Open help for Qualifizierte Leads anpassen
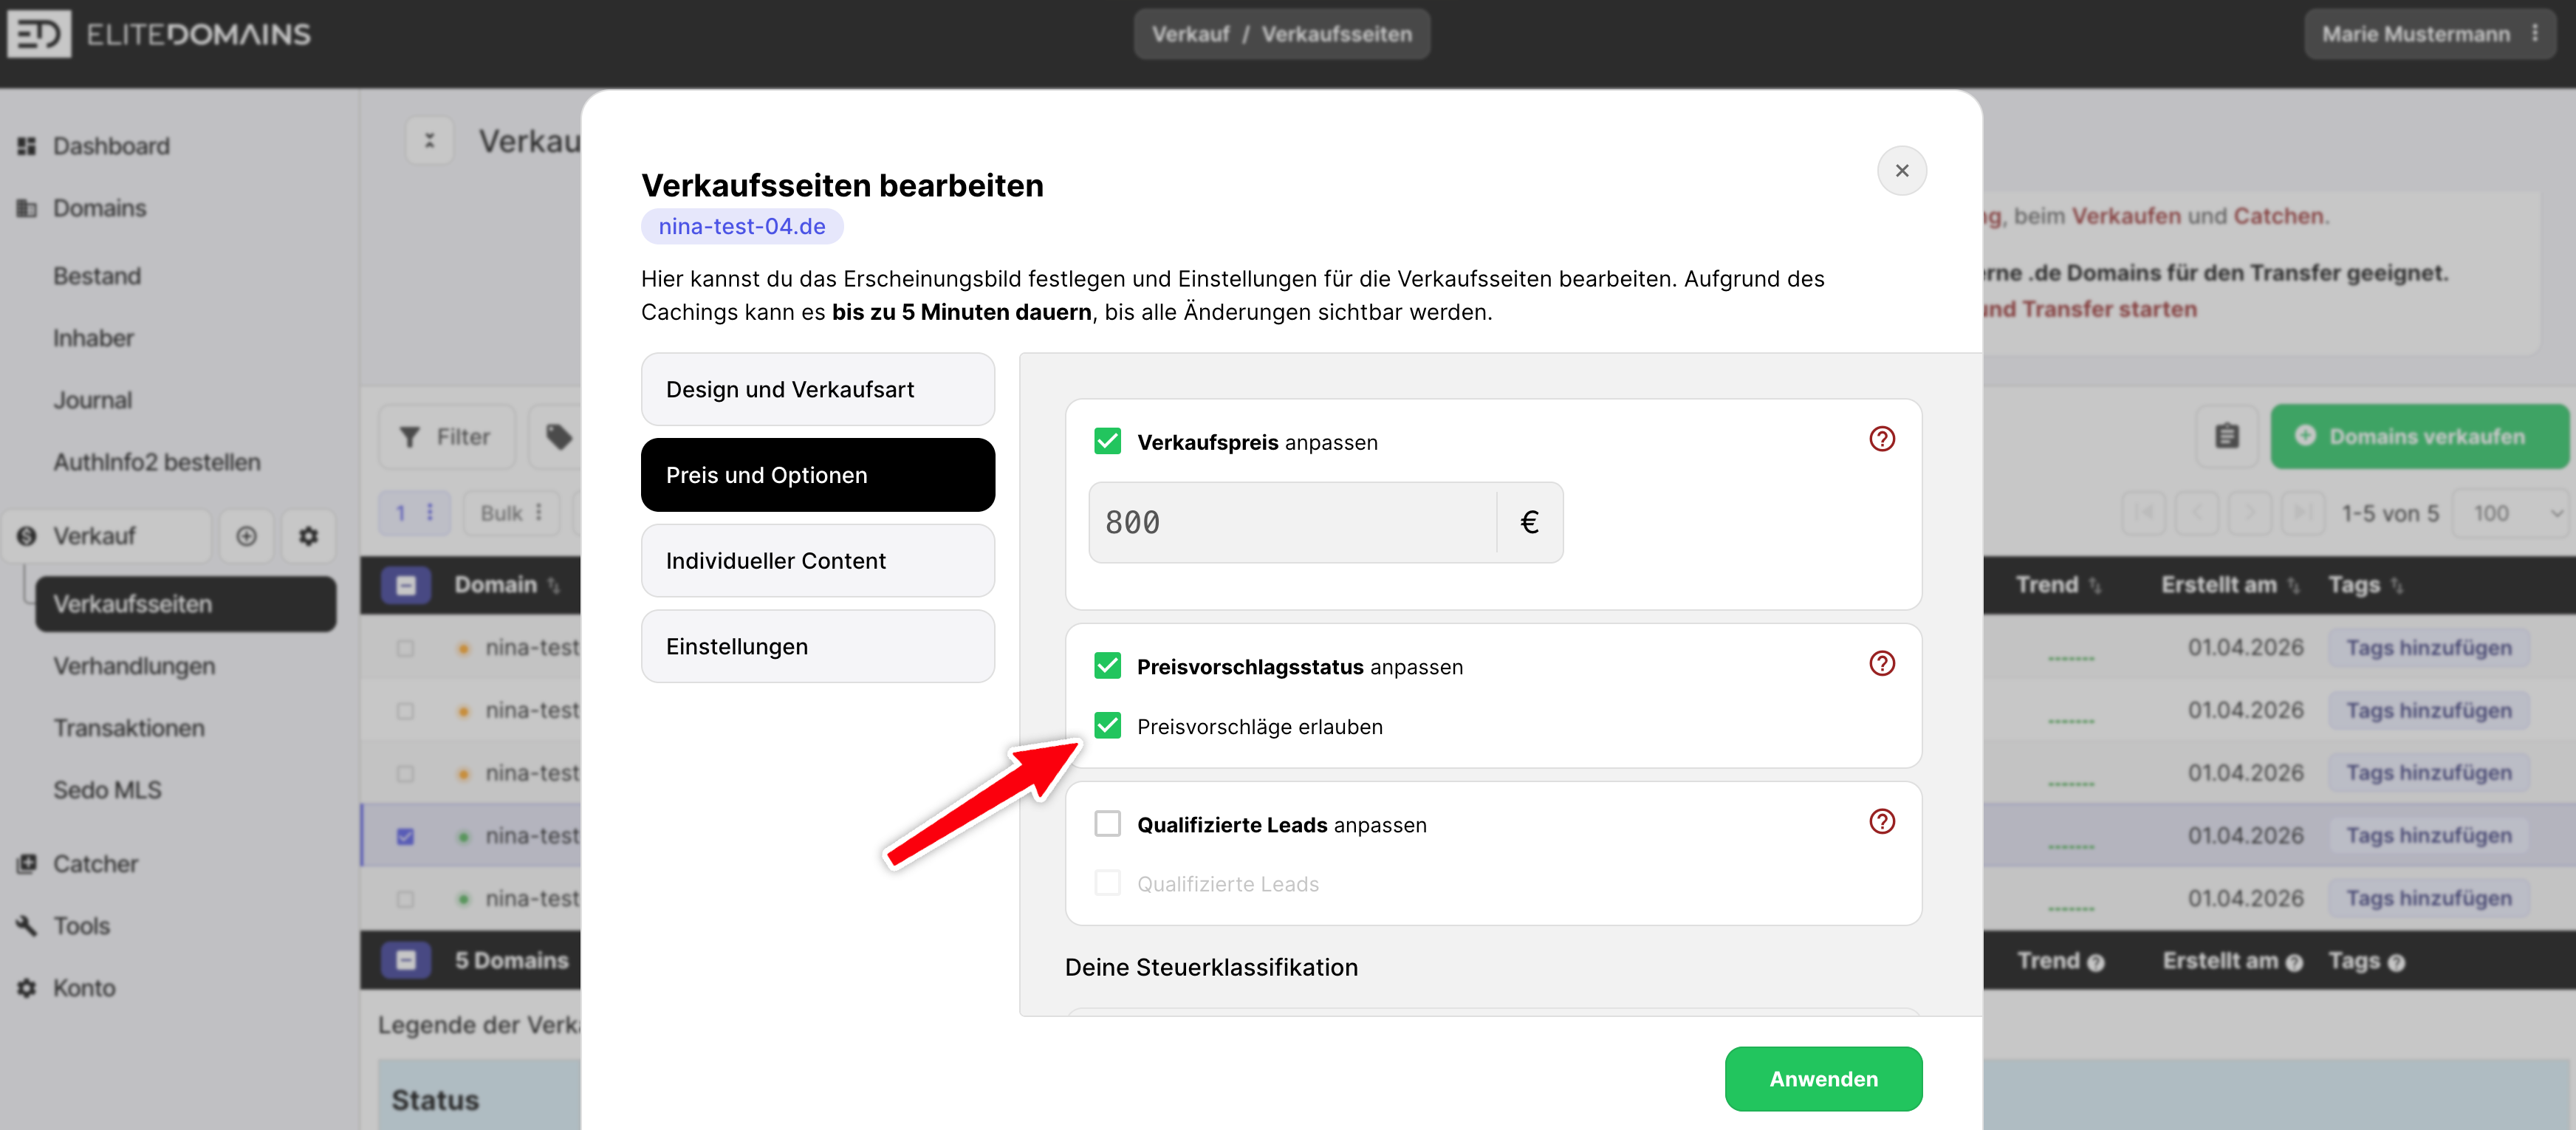Viewport: 2576px width, 1130px height. [1882, 822]
